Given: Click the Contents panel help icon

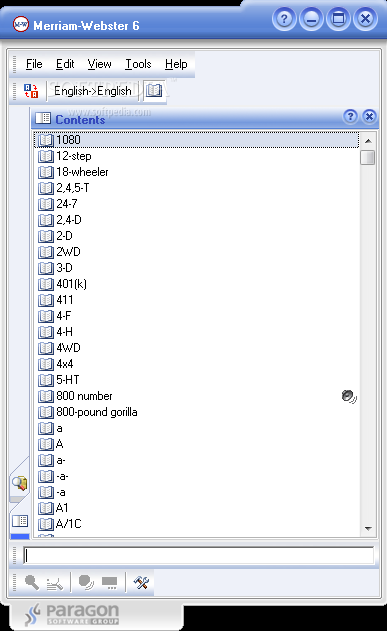Looking at the screenshot, I should click(x=350, y=116).
